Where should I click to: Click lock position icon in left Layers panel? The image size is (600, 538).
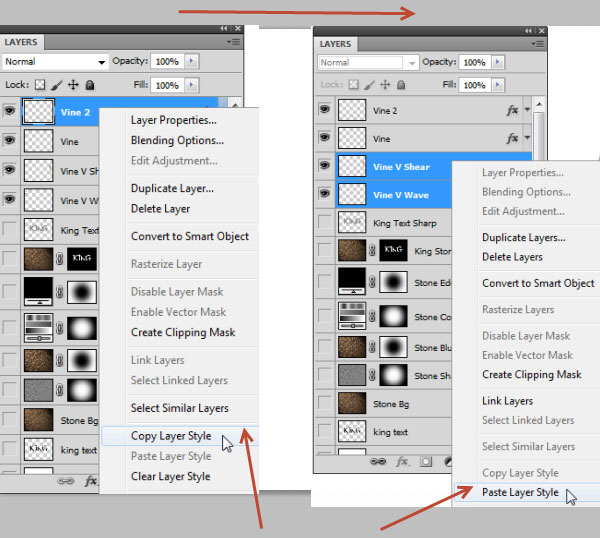[73, 85]
